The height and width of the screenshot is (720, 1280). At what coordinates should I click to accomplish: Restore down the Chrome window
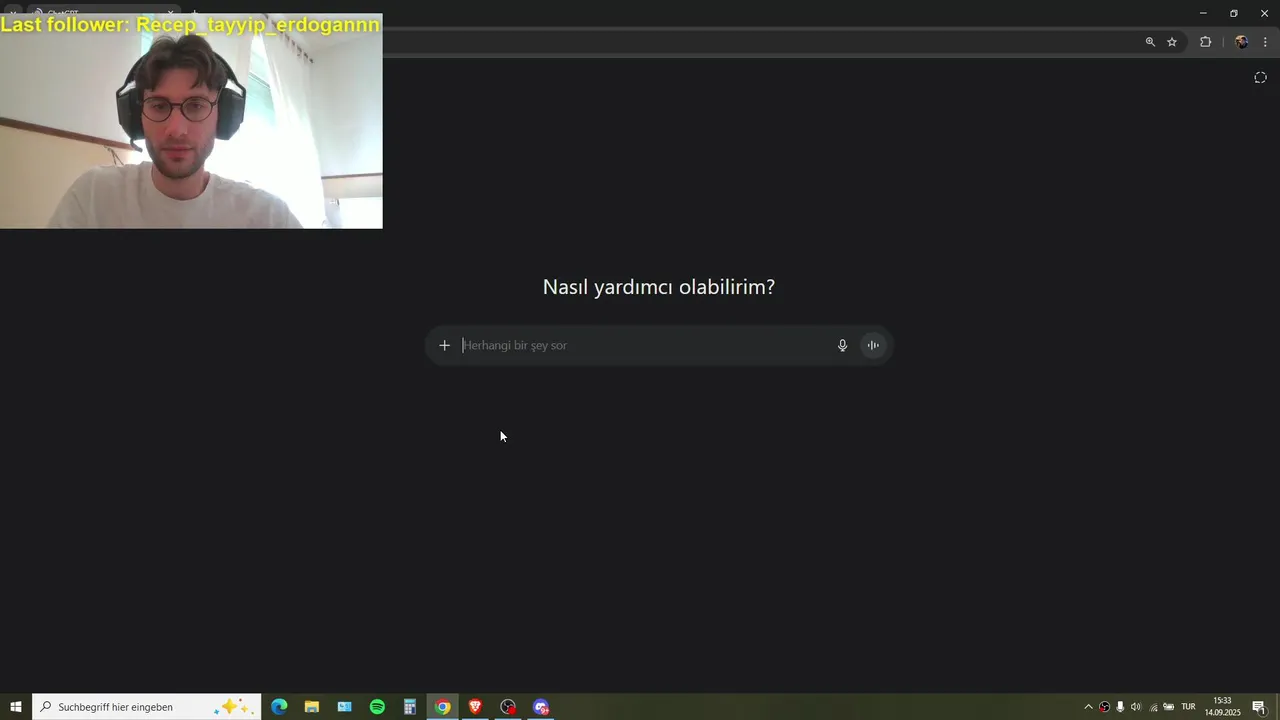pos(1233,13)
